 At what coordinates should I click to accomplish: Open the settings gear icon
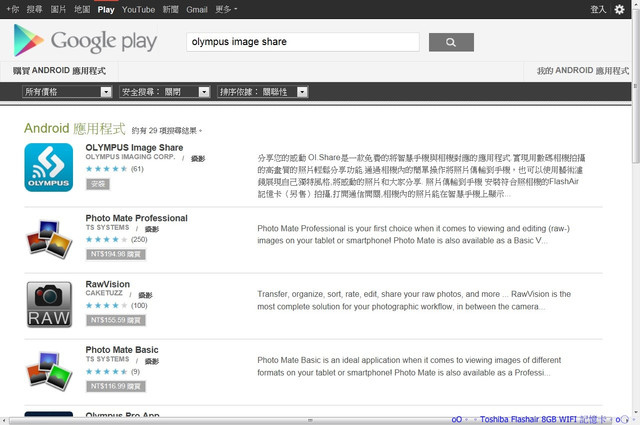[x=620, y=9]
